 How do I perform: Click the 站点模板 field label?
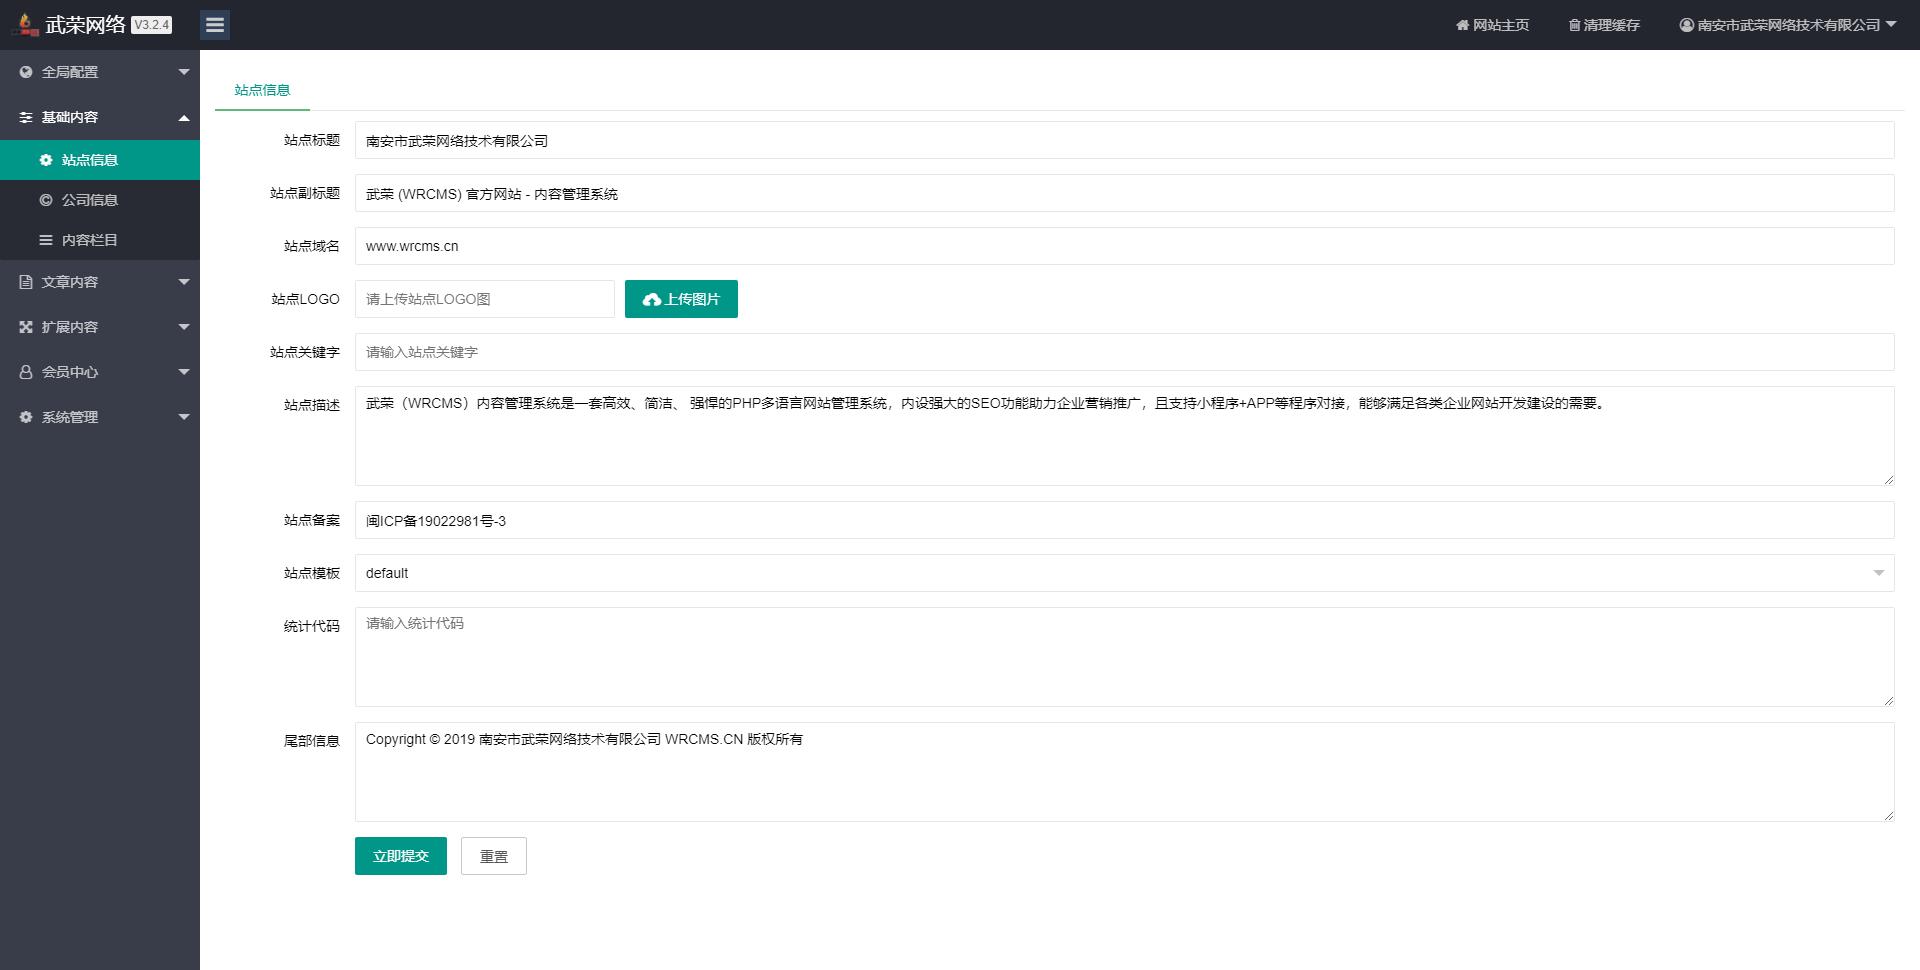click(x=312, y=573)
